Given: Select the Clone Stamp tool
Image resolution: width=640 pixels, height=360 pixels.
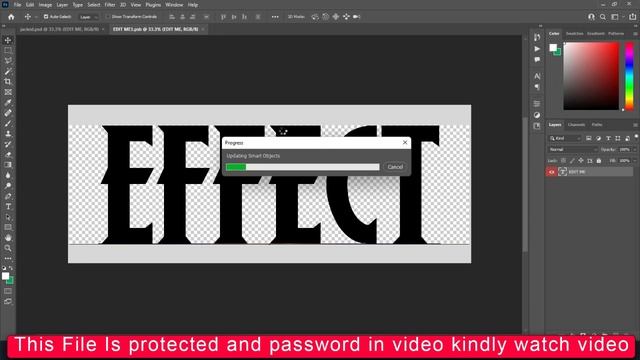Looking at the screenshot, I should (x=8, y=134).
